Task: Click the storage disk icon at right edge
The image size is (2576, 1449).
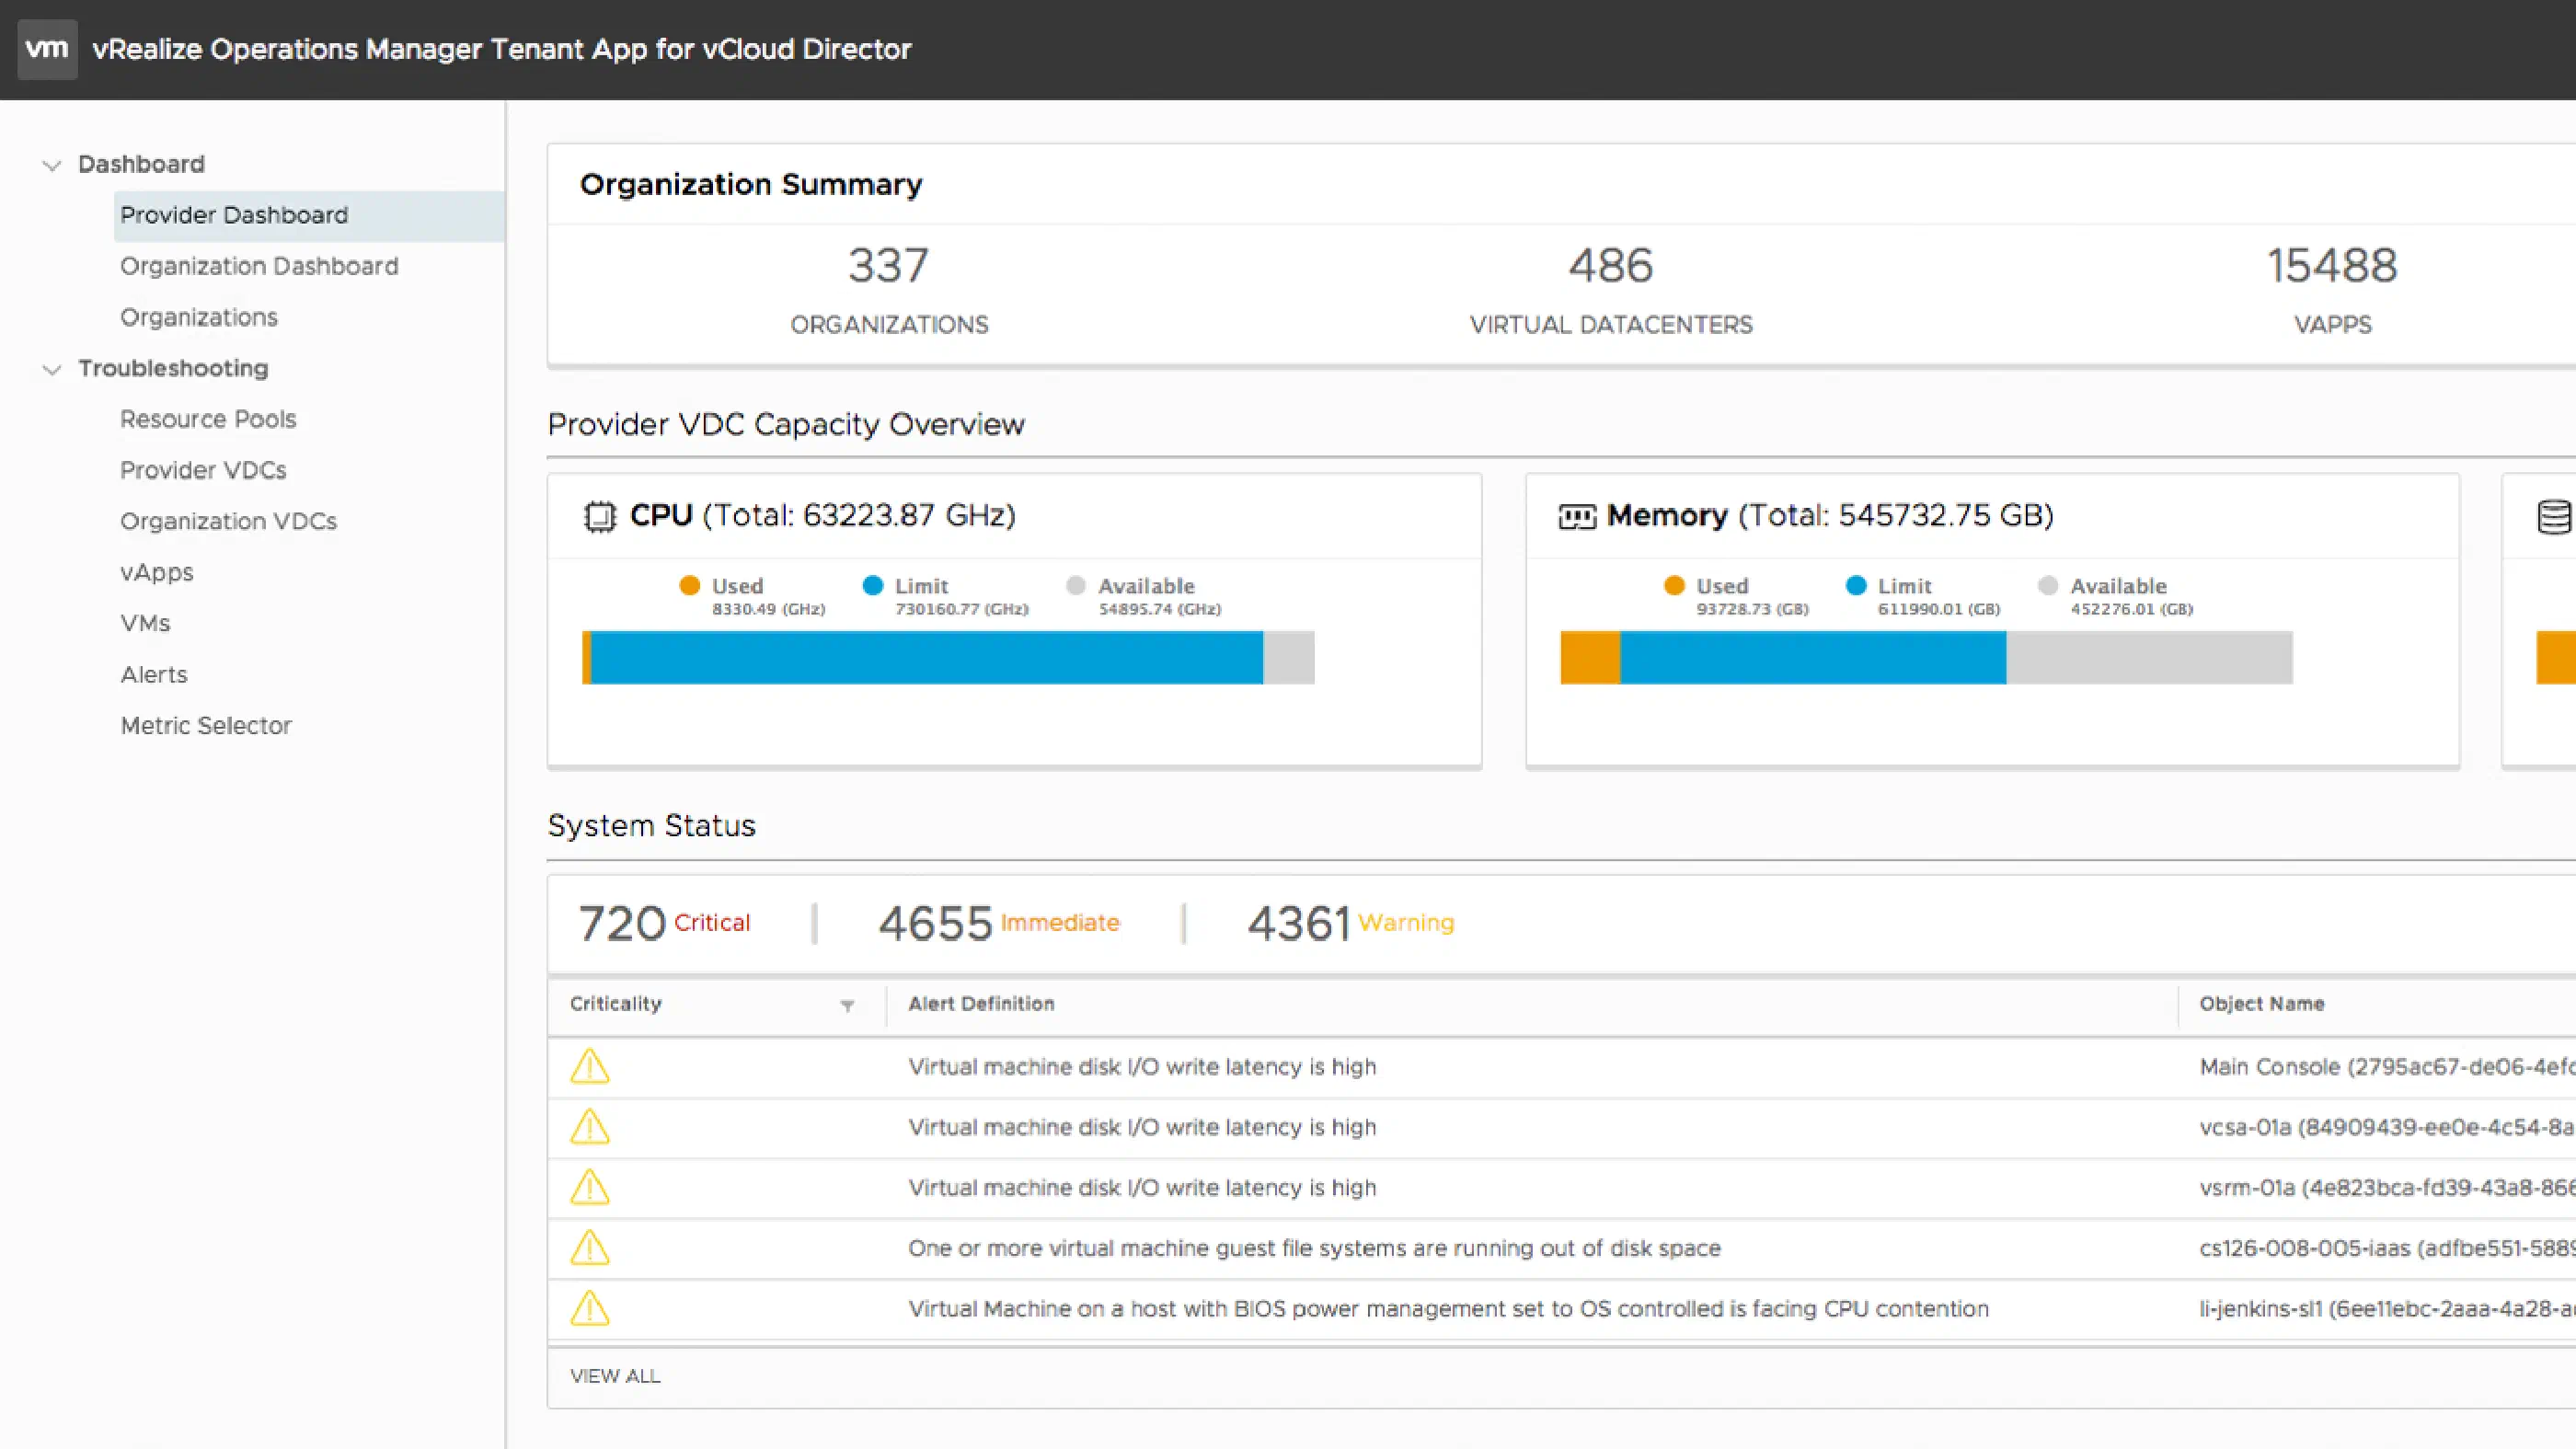Action: (2556, 516)
